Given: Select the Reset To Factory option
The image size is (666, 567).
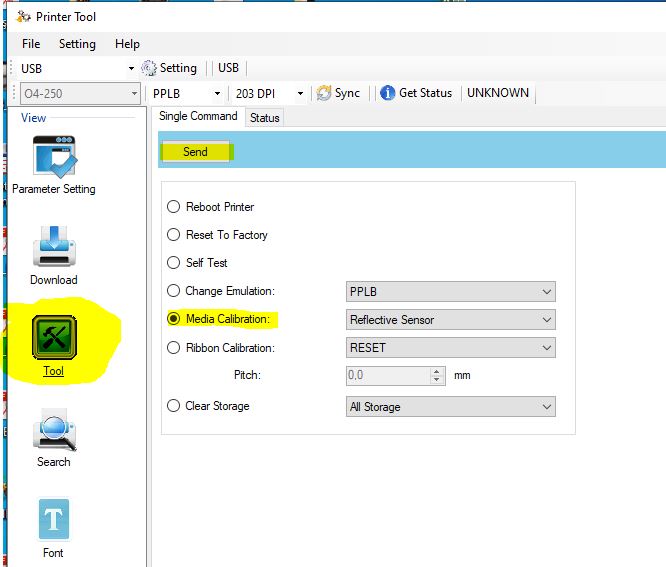Looking at the screenshot, I should click(173, 235).
